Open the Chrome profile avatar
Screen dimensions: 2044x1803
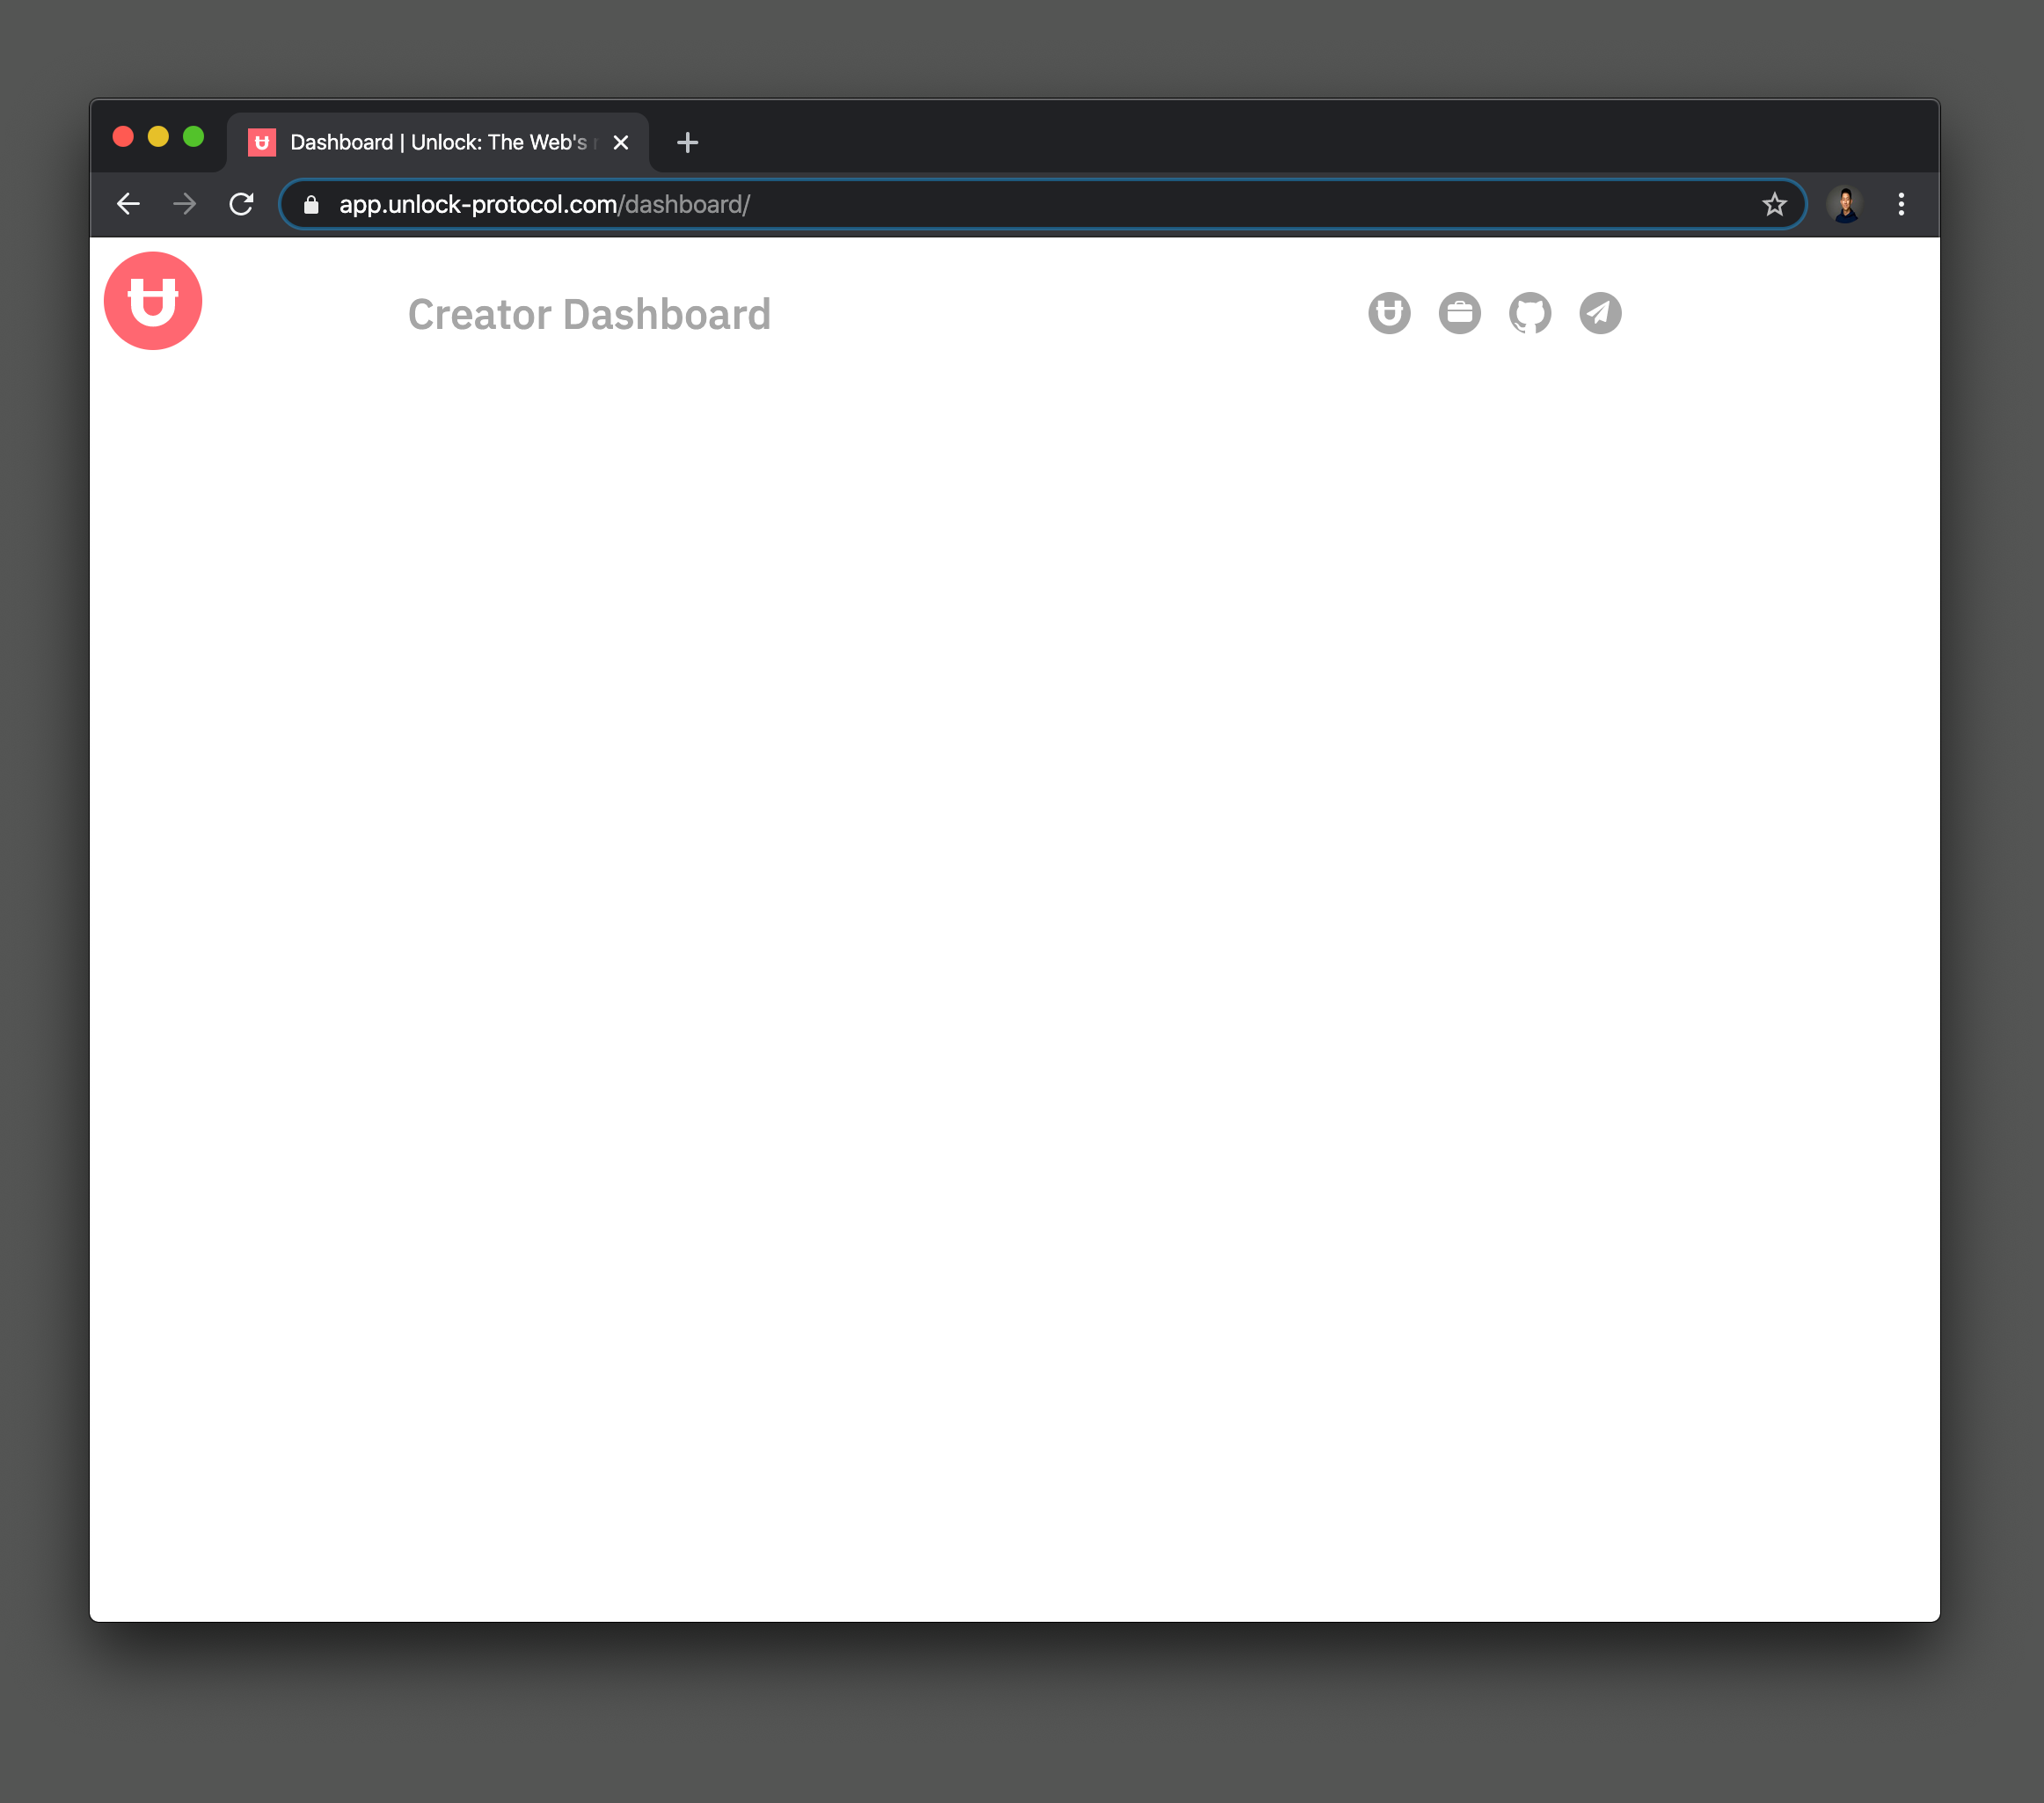[x=1845, y=205]
